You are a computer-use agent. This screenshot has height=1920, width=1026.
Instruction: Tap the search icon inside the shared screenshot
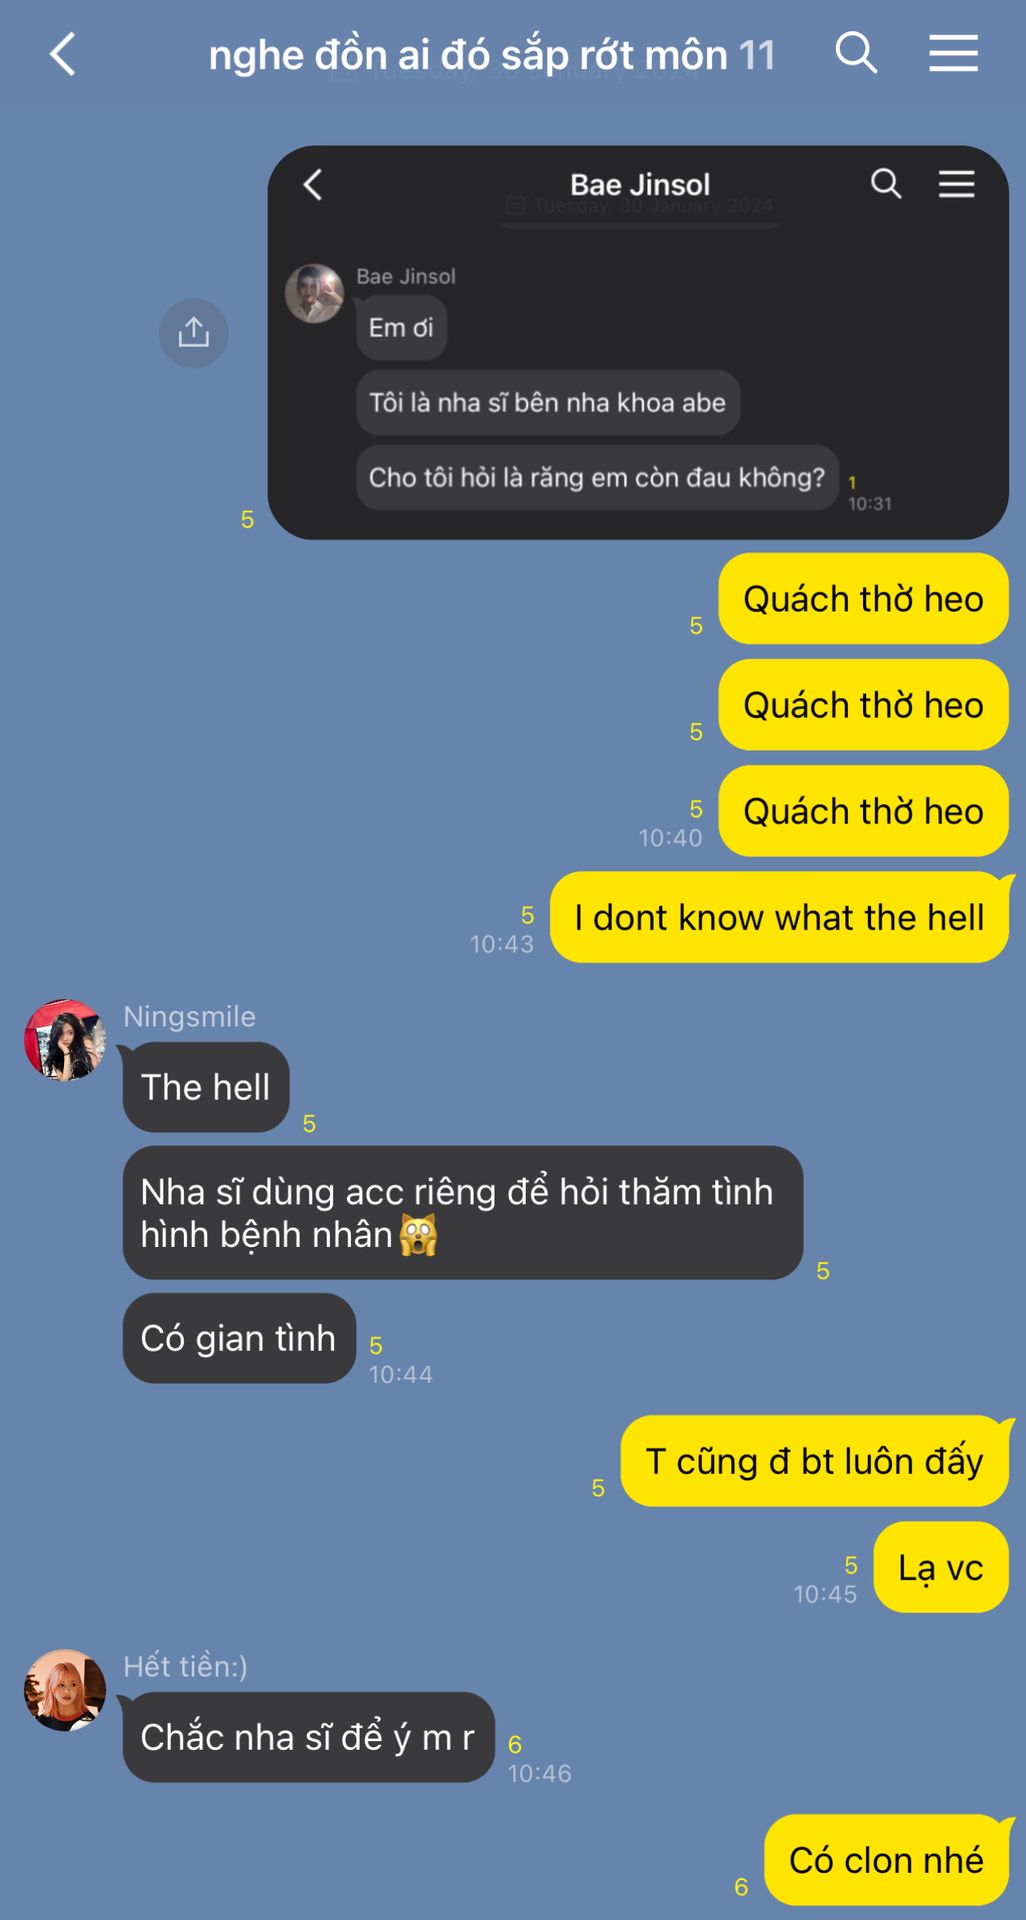tap(886, 184)
